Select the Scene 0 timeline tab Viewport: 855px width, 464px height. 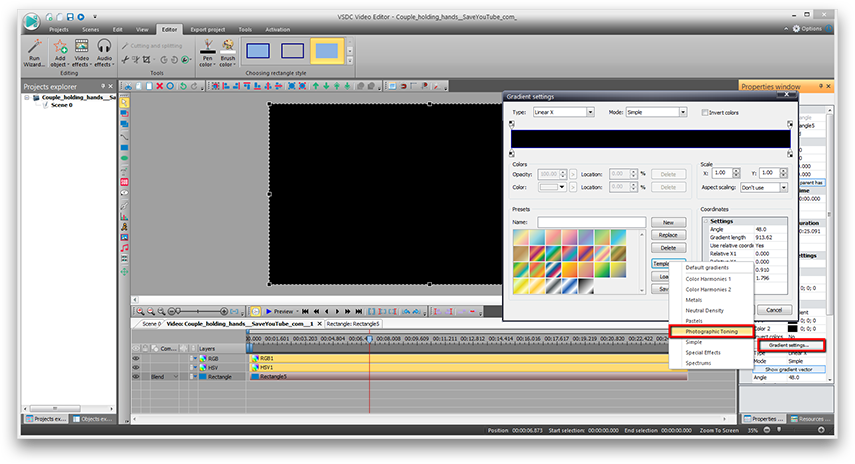150,324
